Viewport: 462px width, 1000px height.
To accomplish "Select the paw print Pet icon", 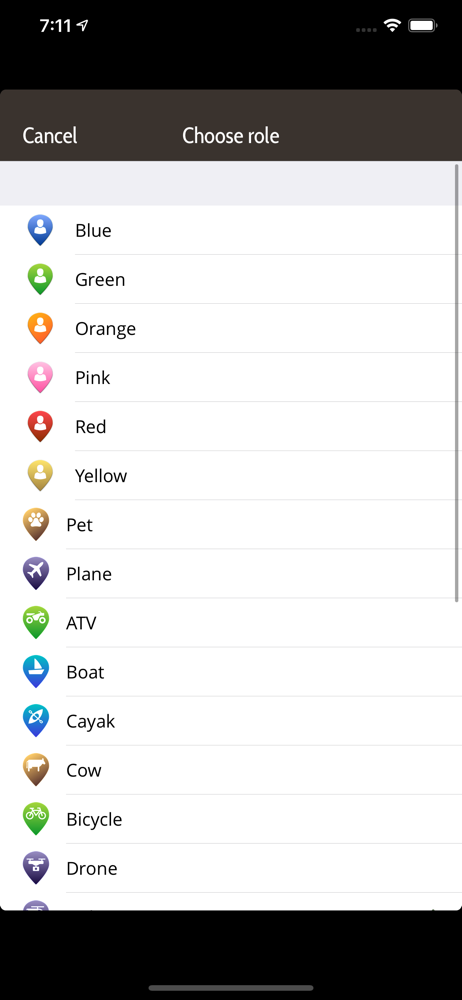I will (36, 525).
